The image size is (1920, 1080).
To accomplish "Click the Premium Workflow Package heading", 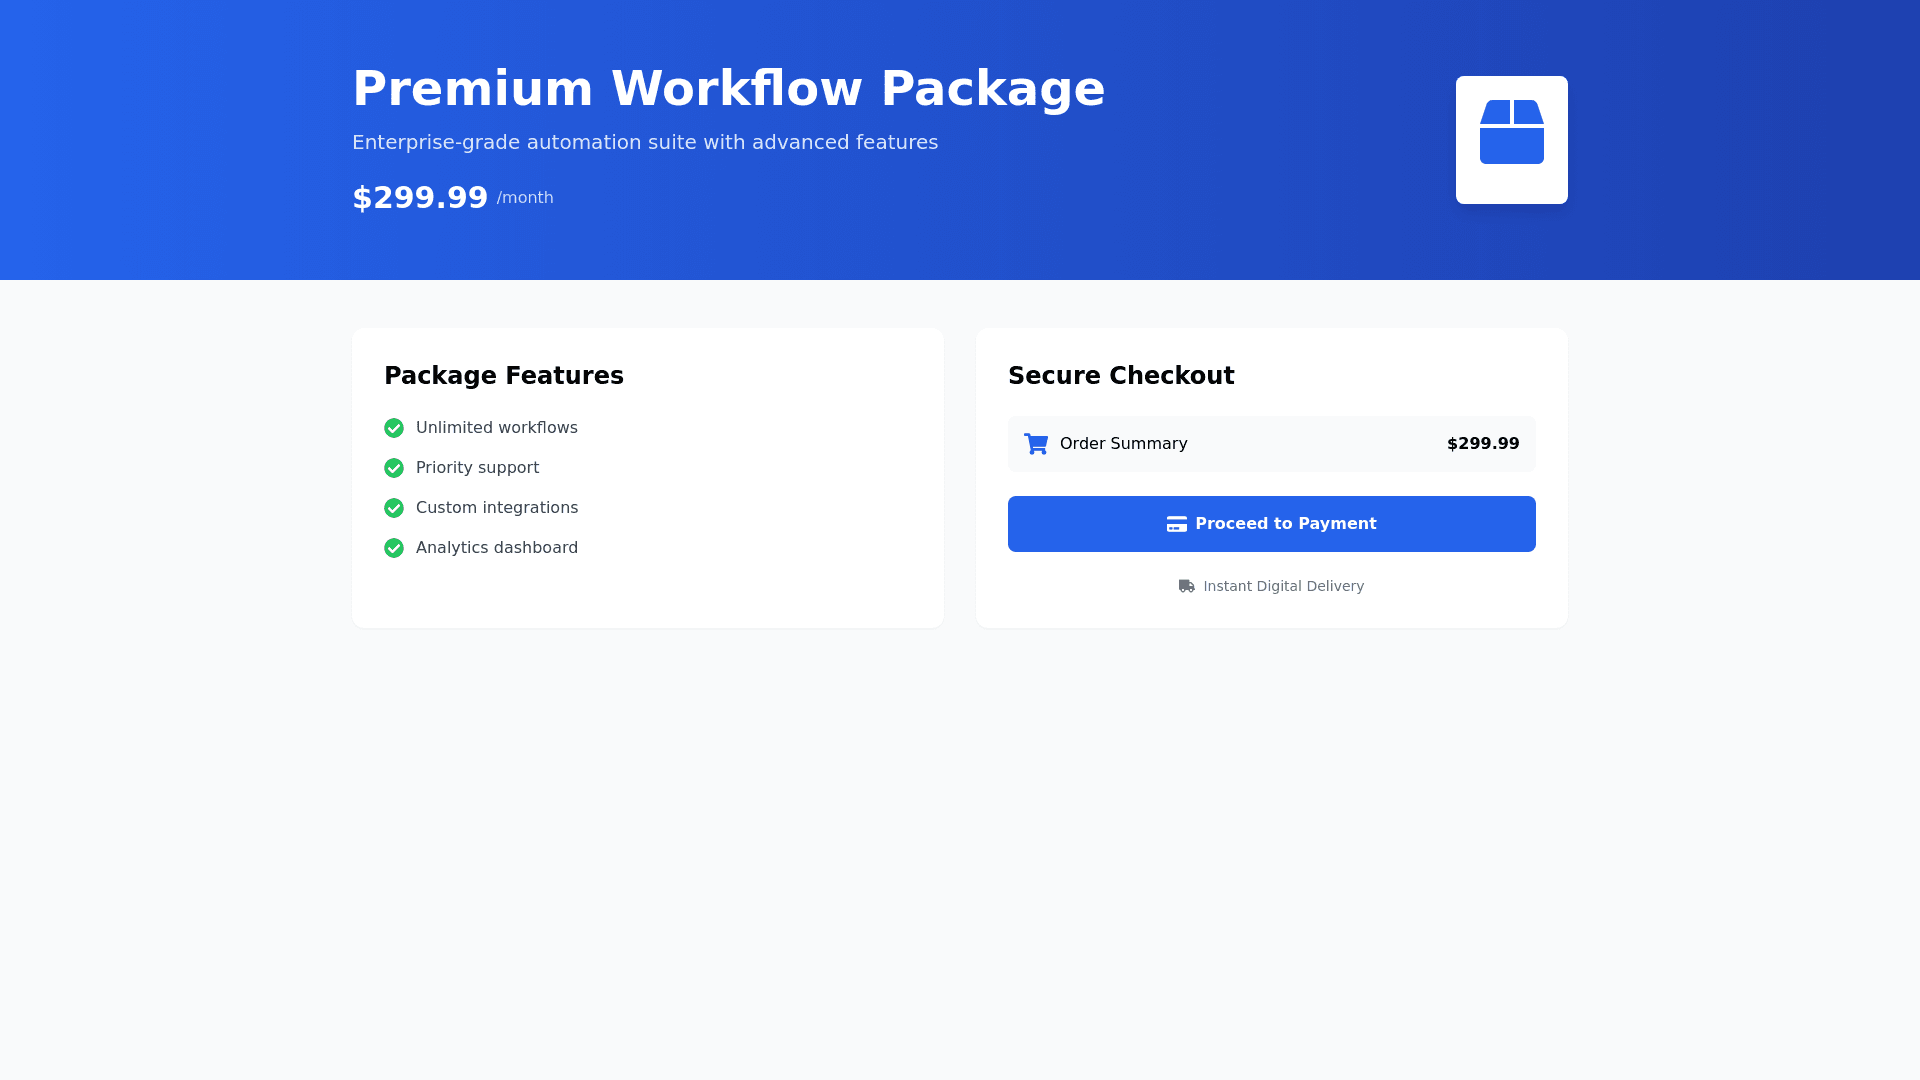I will (728, 88).
